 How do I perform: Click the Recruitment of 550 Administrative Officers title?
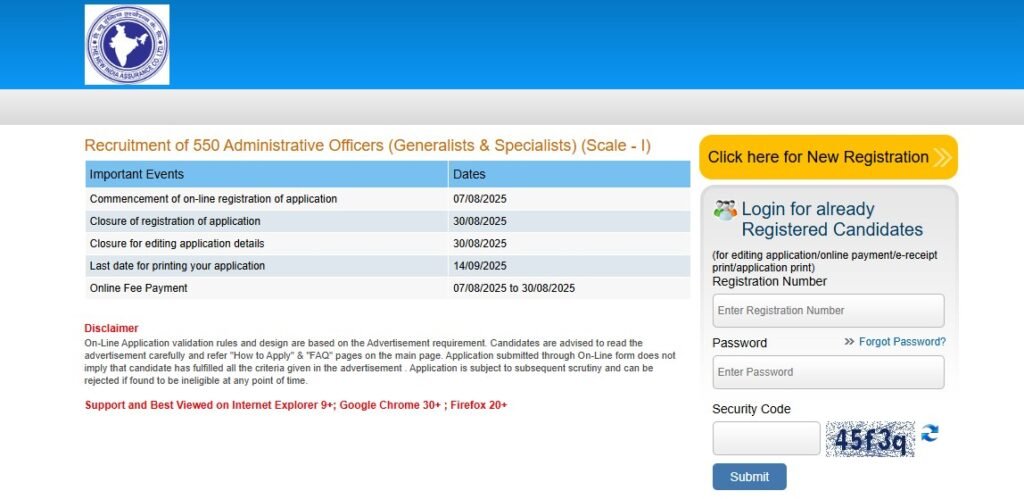368,146
